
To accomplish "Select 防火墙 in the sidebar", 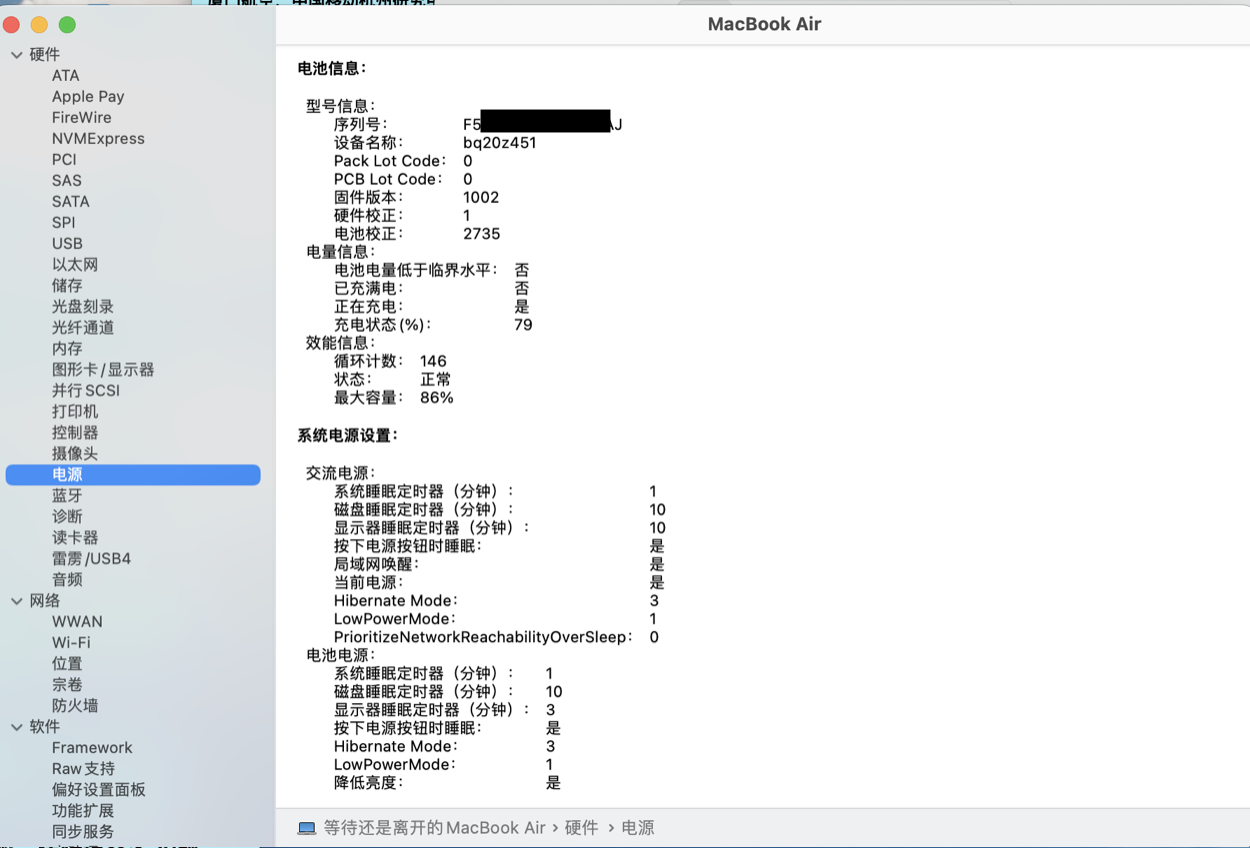I will (75, 706).
